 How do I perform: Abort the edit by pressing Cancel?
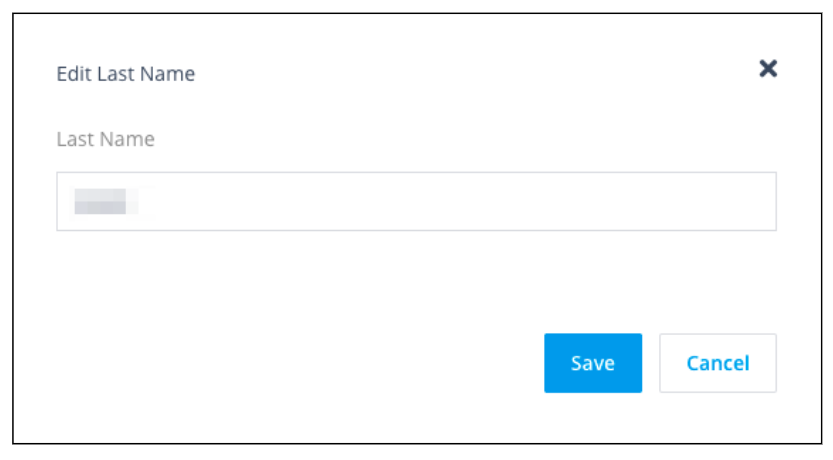point(717,363)
